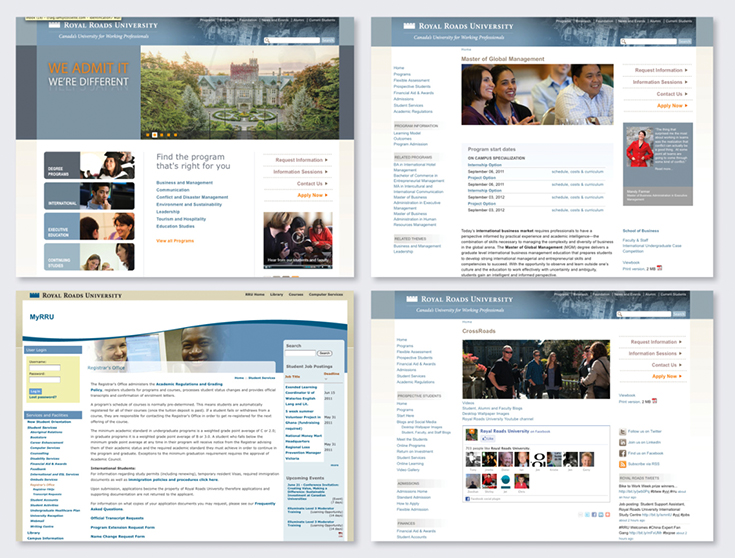The height and width of the screenshot is (558, 735).
Task: Open RRU Home in MyRRU top menu
Action: (255, 294)
